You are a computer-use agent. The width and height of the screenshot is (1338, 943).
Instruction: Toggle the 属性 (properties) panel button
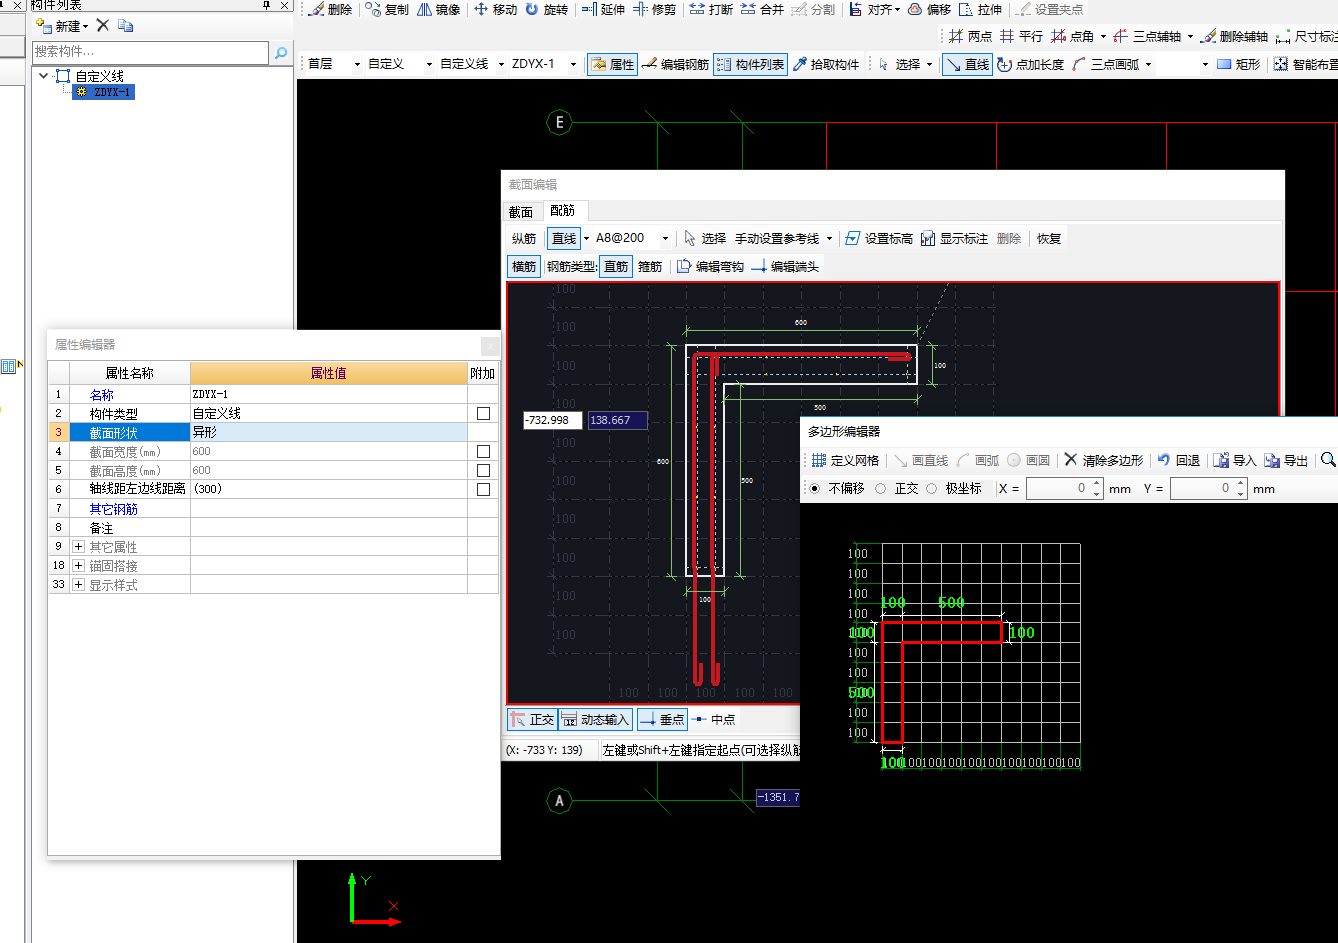coord(612,64)
